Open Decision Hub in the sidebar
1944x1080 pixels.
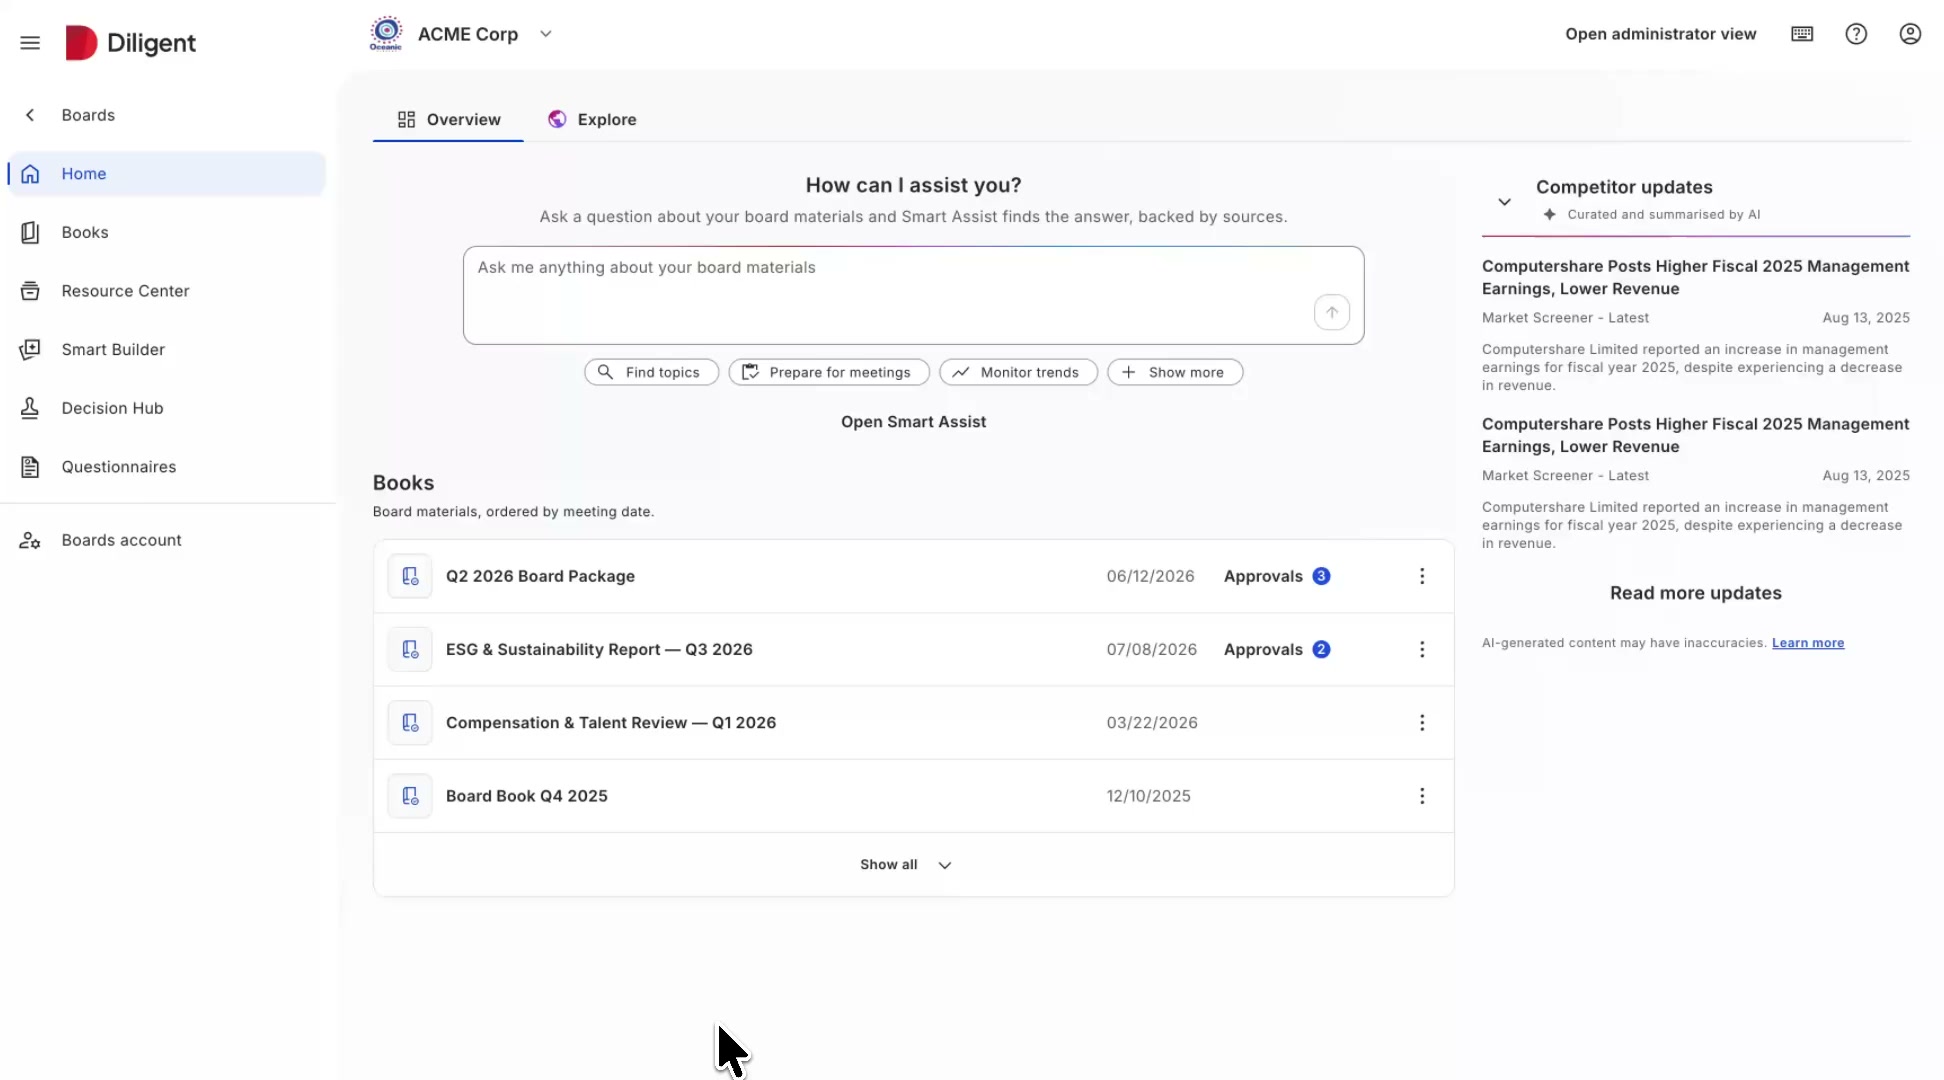[x=167, y=408]
